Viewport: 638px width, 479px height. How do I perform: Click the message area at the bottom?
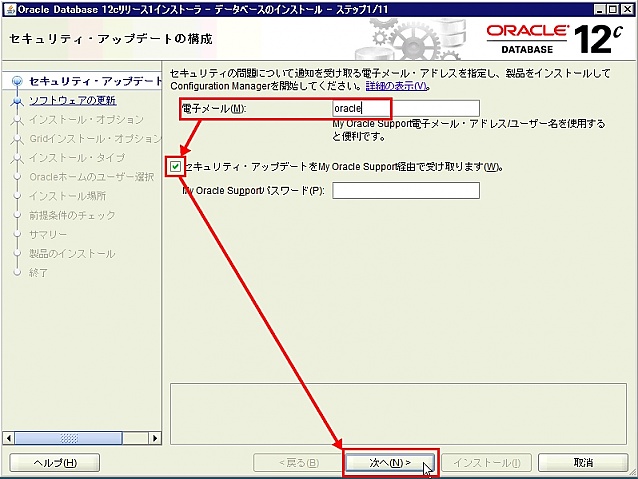398,414
